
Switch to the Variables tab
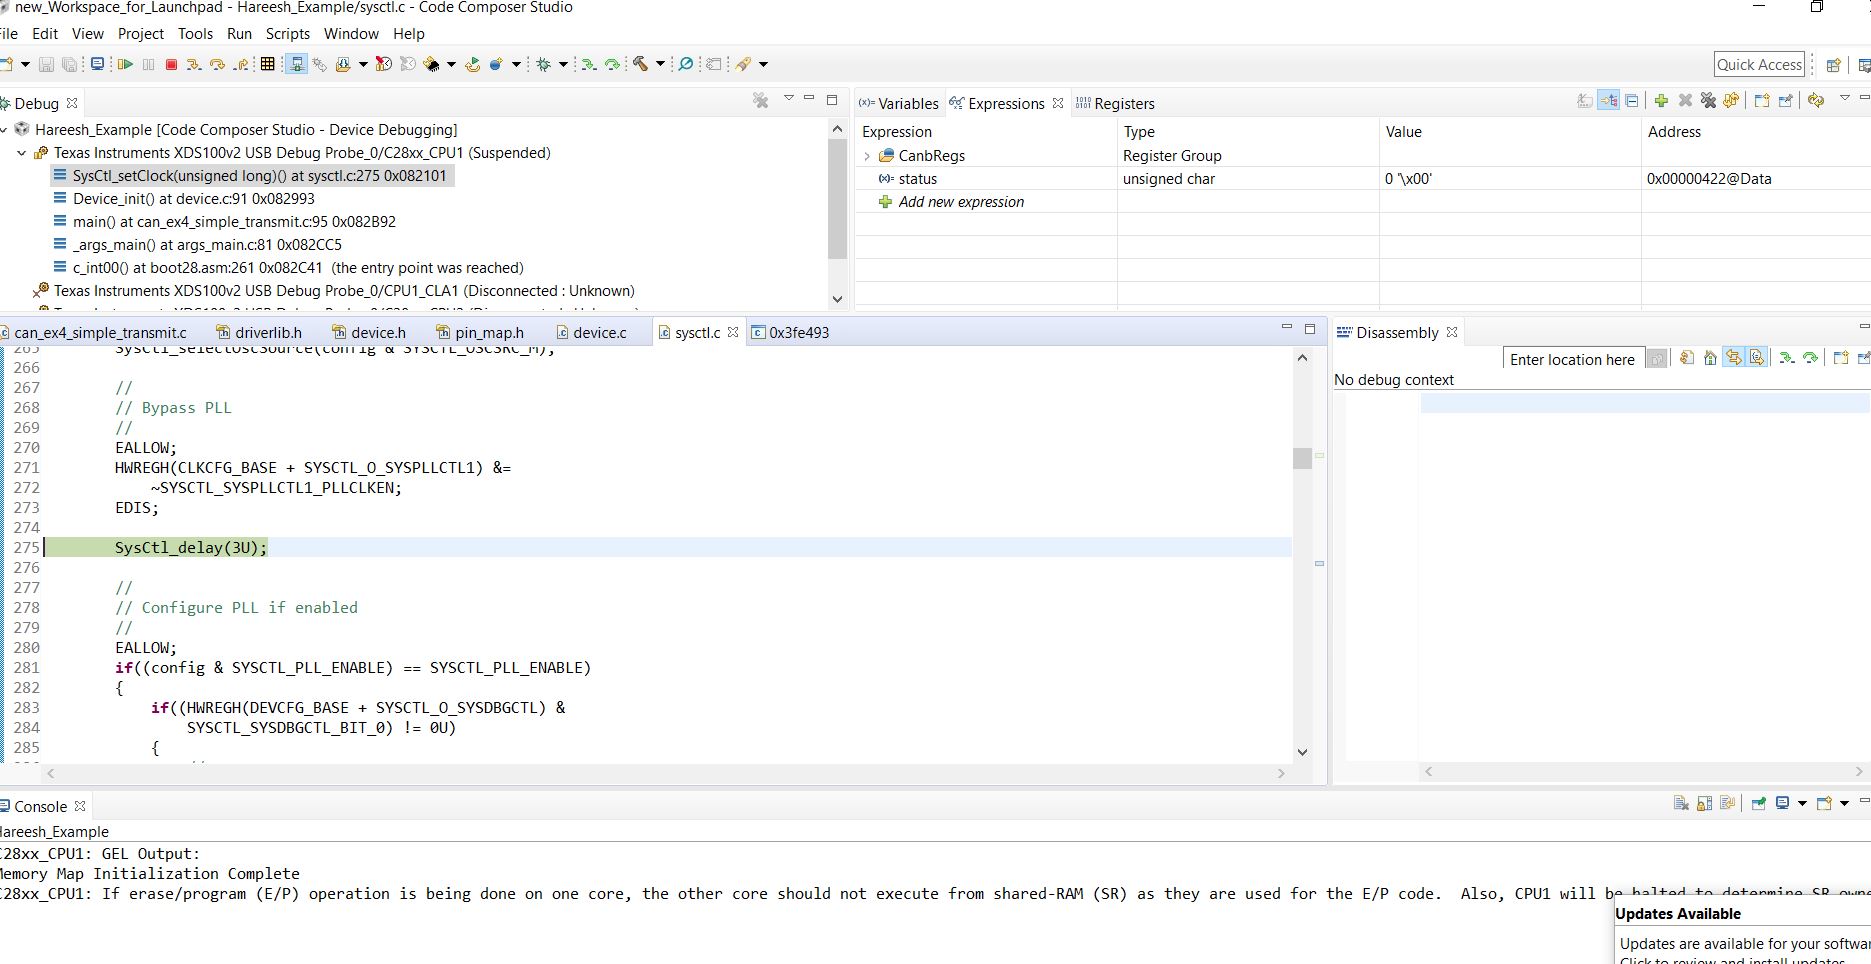(899, 103)
